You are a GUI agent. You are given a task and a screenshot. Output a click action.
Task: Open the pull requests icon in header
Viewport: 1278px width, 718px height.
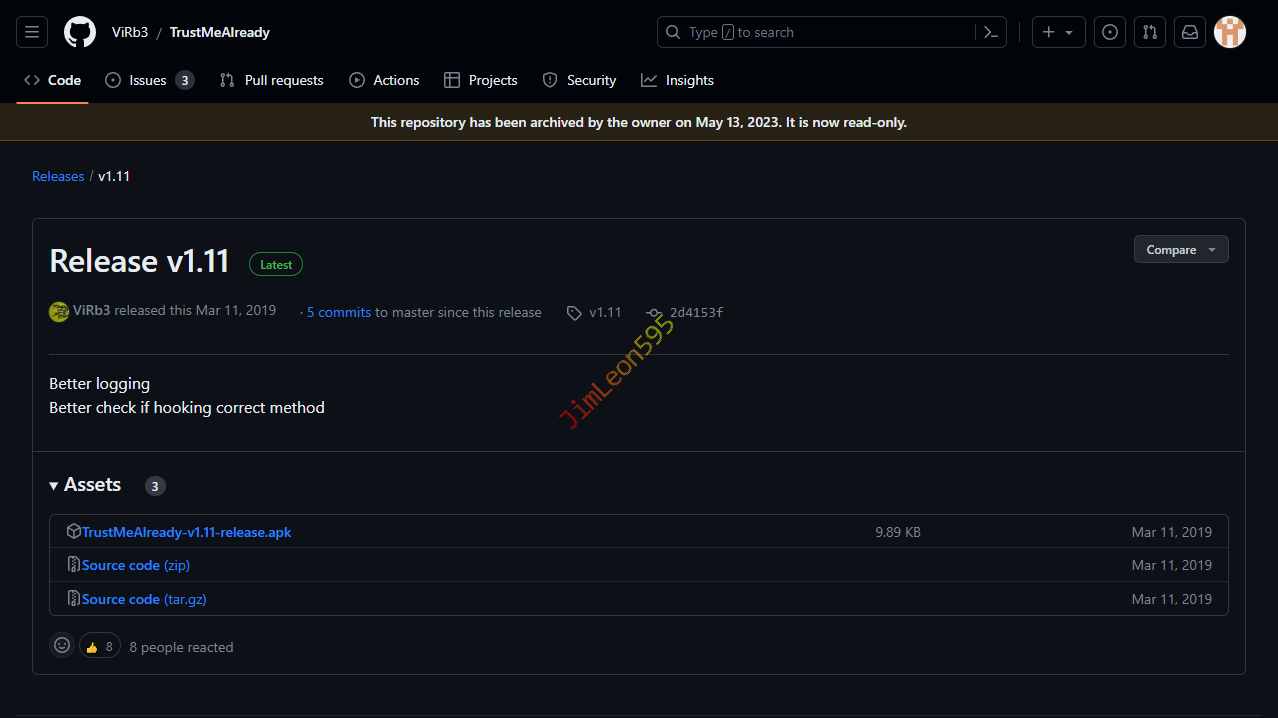[x=1149, y=32]
